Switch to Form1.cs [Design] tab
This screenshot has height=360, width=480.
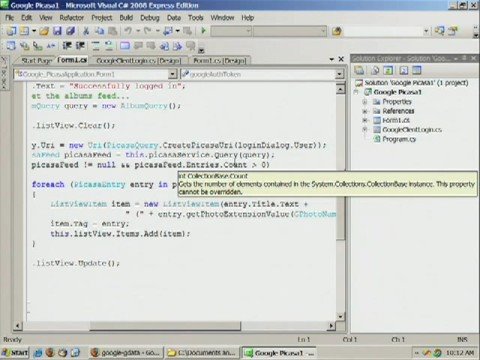[219, 61]
